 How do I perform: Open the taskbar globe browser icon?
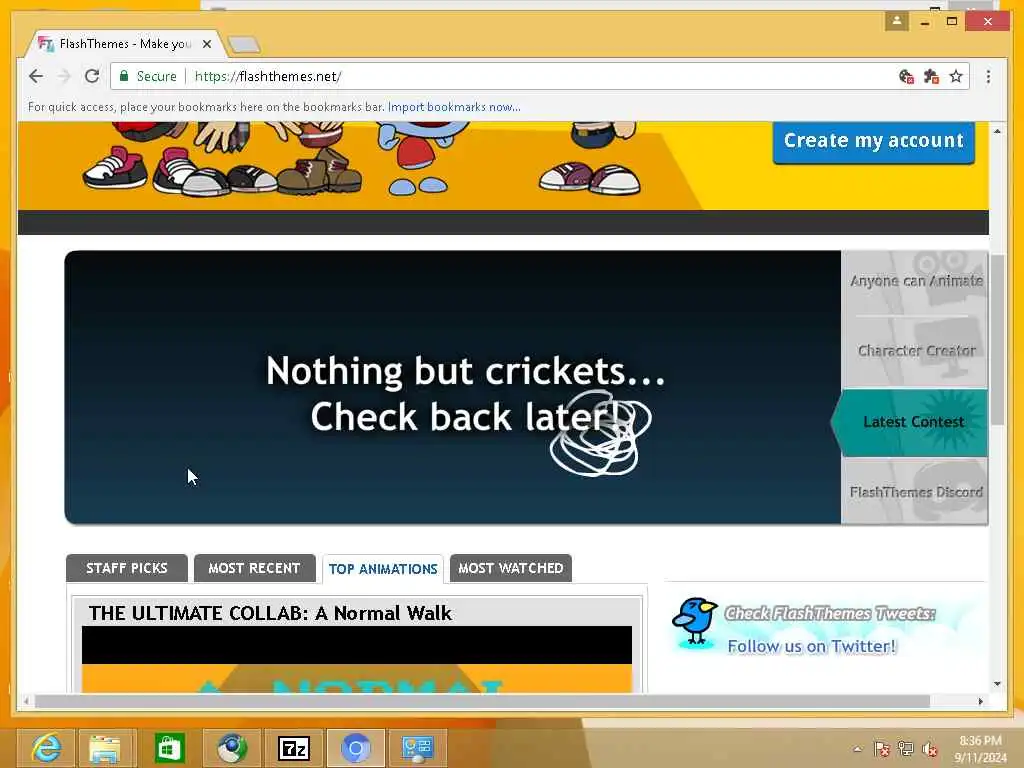(232, 748)
